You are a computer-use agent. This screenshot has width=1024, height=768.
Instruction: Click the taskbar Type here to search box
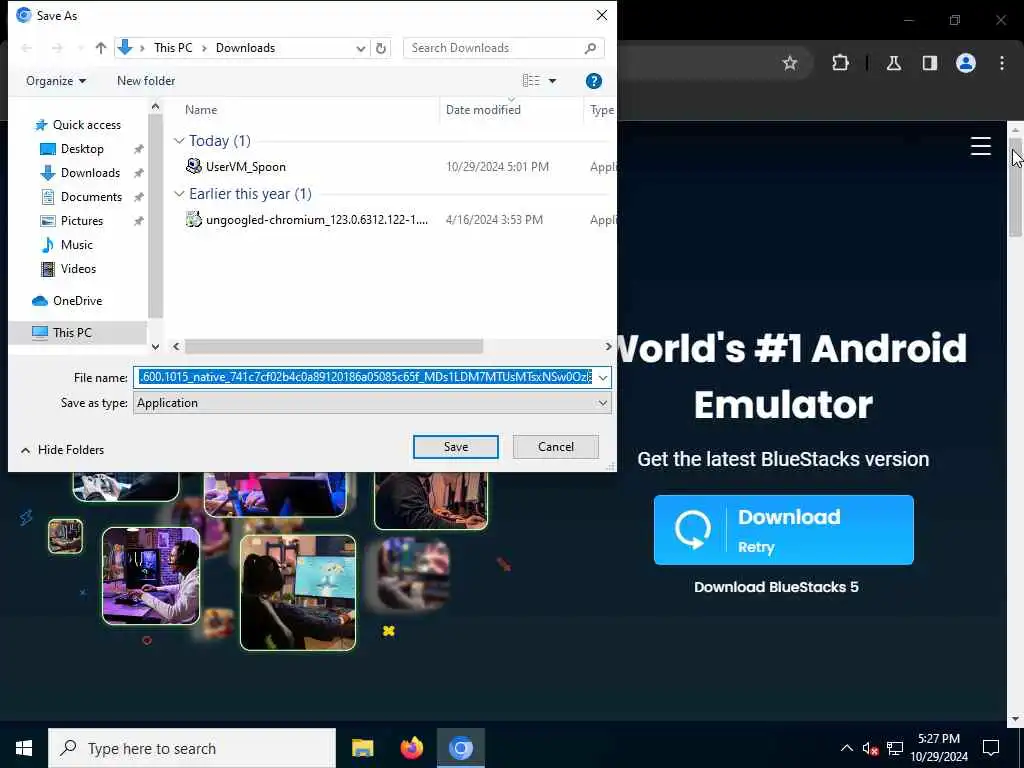coord(192,748)
